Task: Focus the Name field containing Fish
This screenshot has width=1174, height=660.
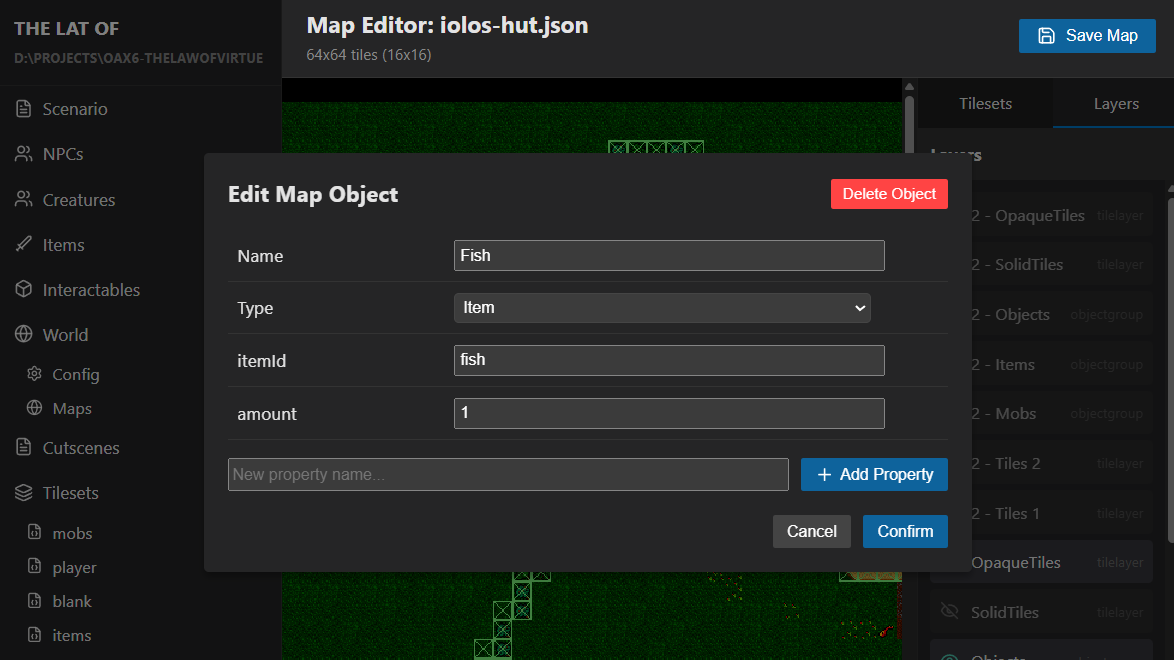Action: point(669,255)
